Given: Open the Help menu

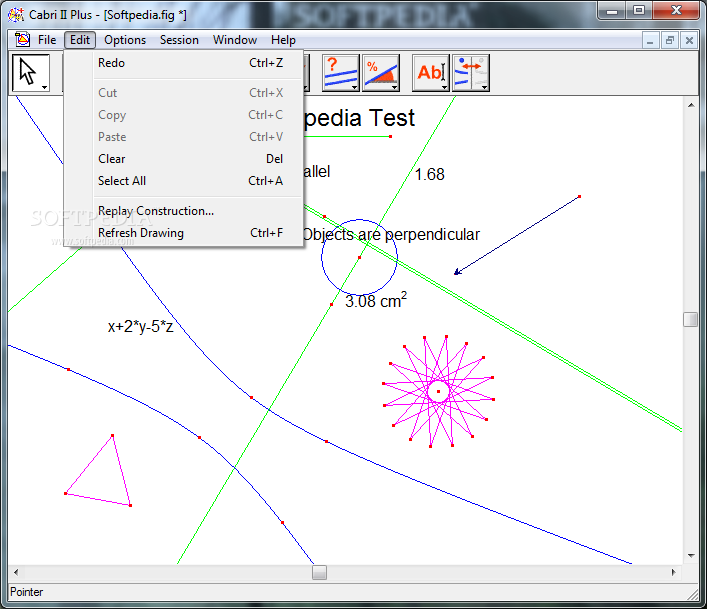Looking at the screenshot, I should (x=283, y=40).
